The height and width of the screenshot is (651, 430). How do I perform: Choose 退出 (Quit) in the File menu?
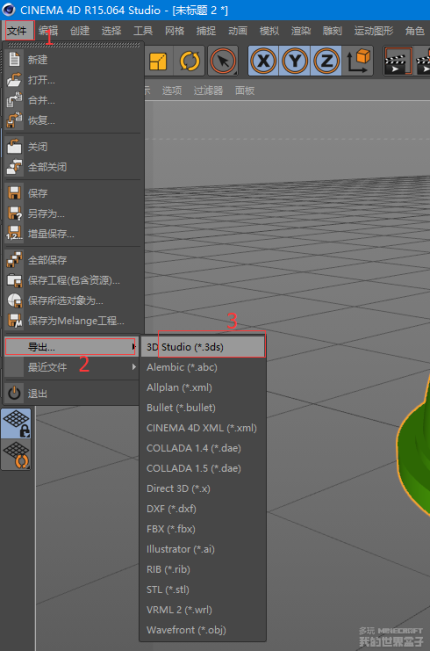(x=71, y=394)
